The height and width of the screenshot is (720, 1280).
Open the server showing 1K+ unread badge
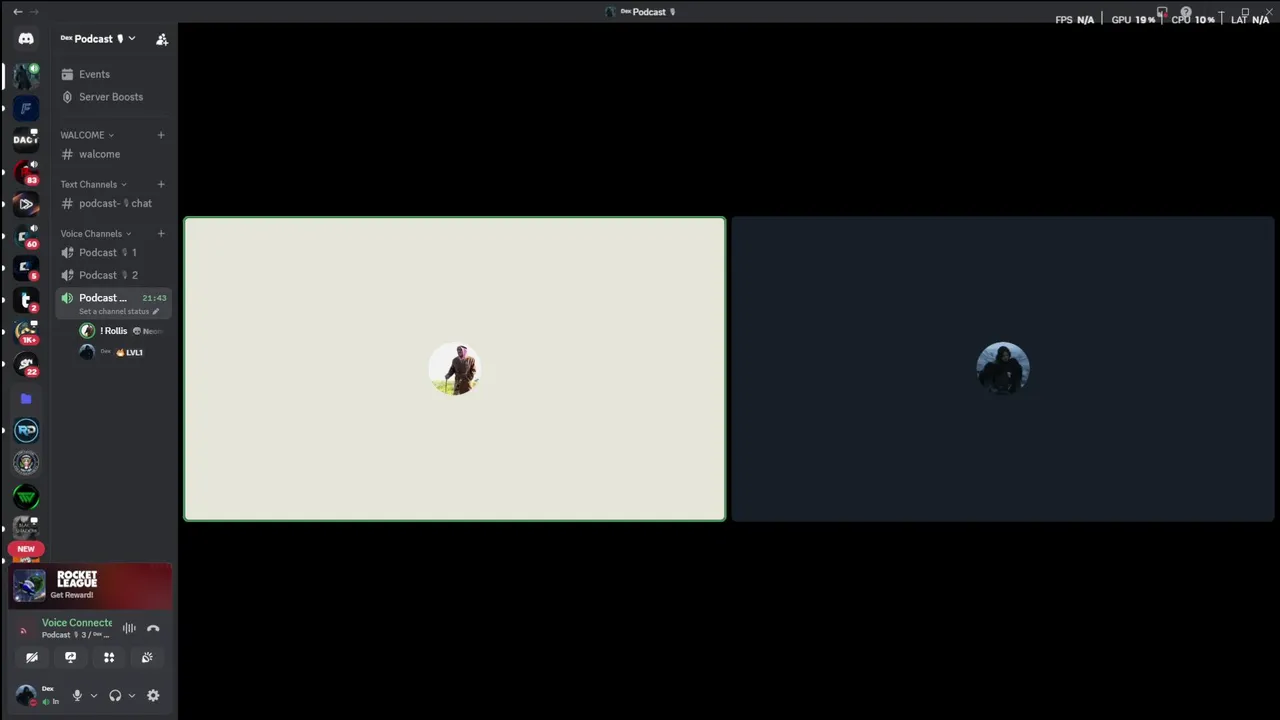pyautogui.click(x=26, y=332)
